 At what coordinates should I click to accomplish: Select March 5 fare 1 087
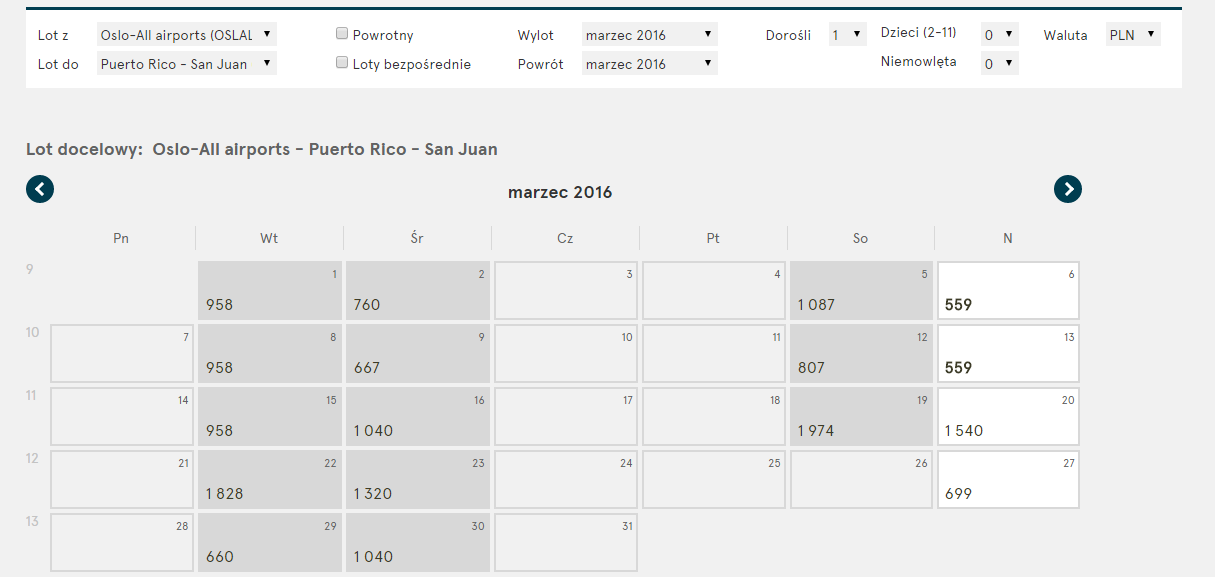coord(862,291)
